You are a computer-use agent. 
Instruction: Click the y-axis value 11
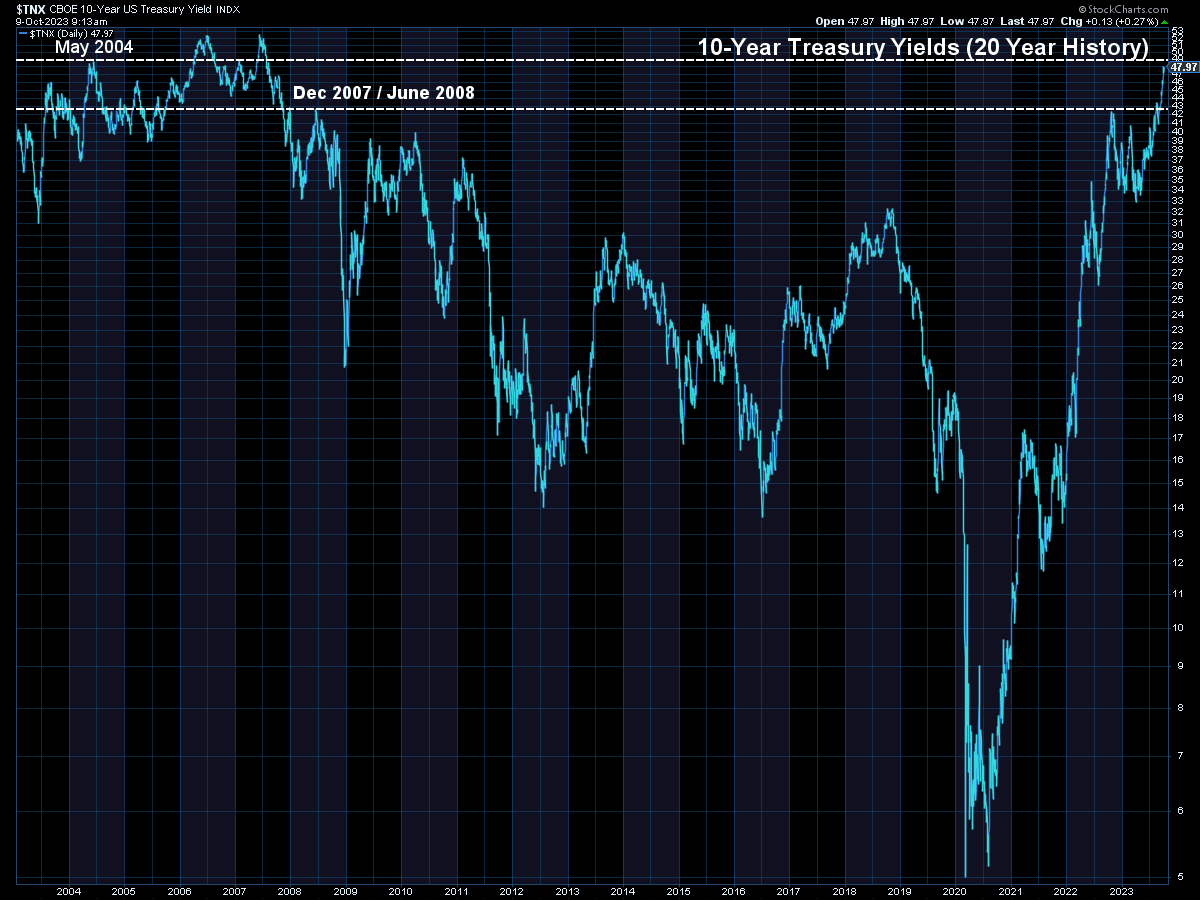coord(1179,593)
